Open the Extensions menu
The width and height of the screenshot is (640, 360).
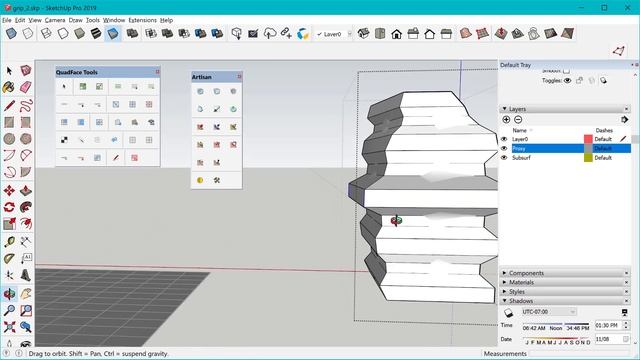pos(142,20)
